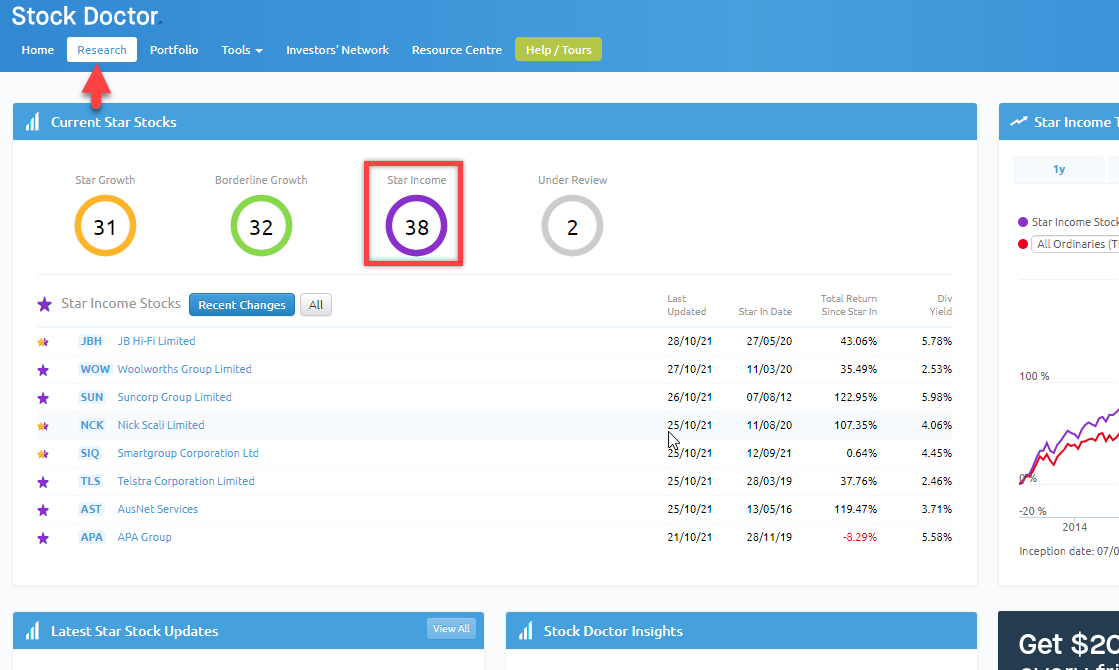This screenshot has width=1119, height=670.
Task: Click the Stock Doctor logo
Action: (x=85, y=16)
